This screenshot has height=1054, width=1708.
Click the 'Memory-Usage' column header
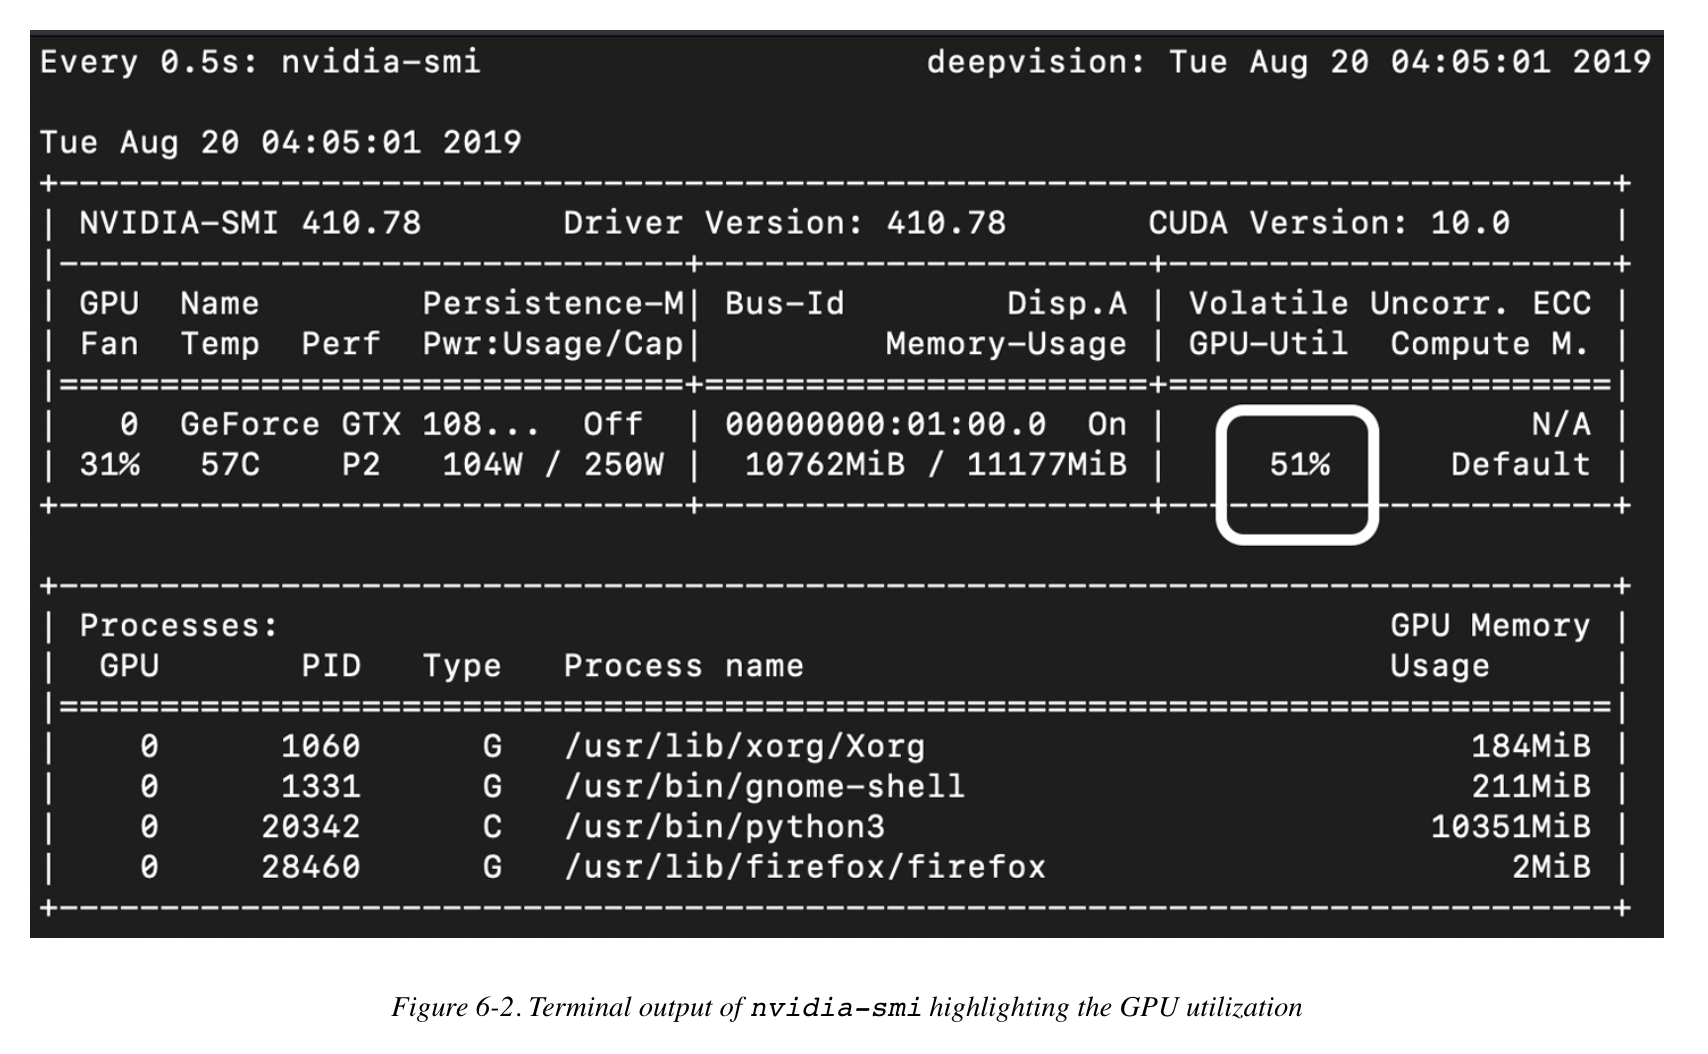1006,344
